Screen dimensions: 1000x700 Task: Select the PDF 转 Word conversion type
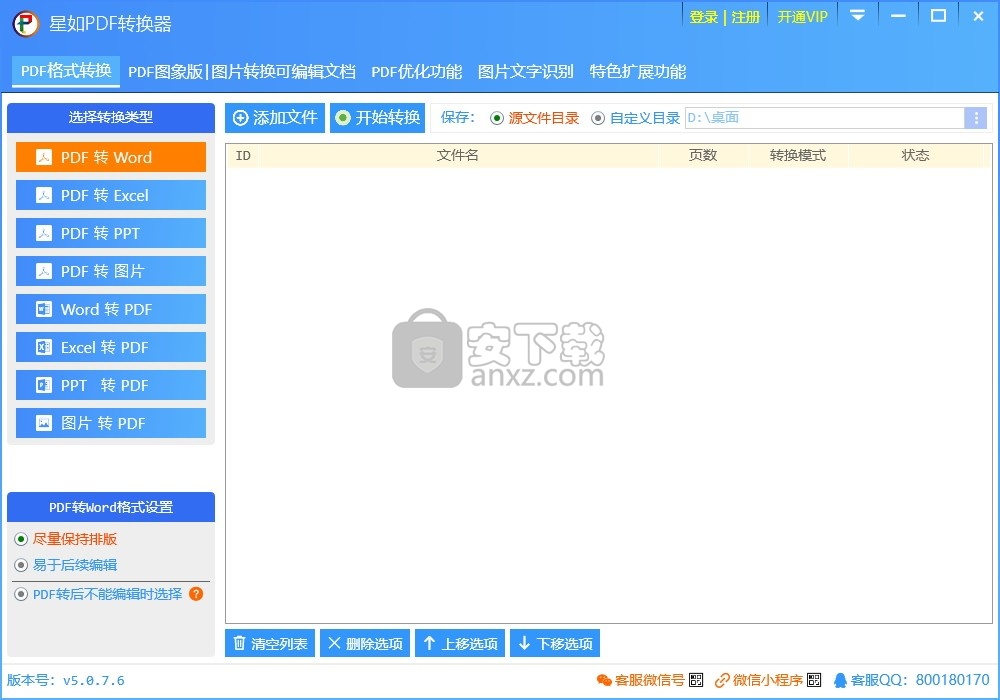coord(111,157)
